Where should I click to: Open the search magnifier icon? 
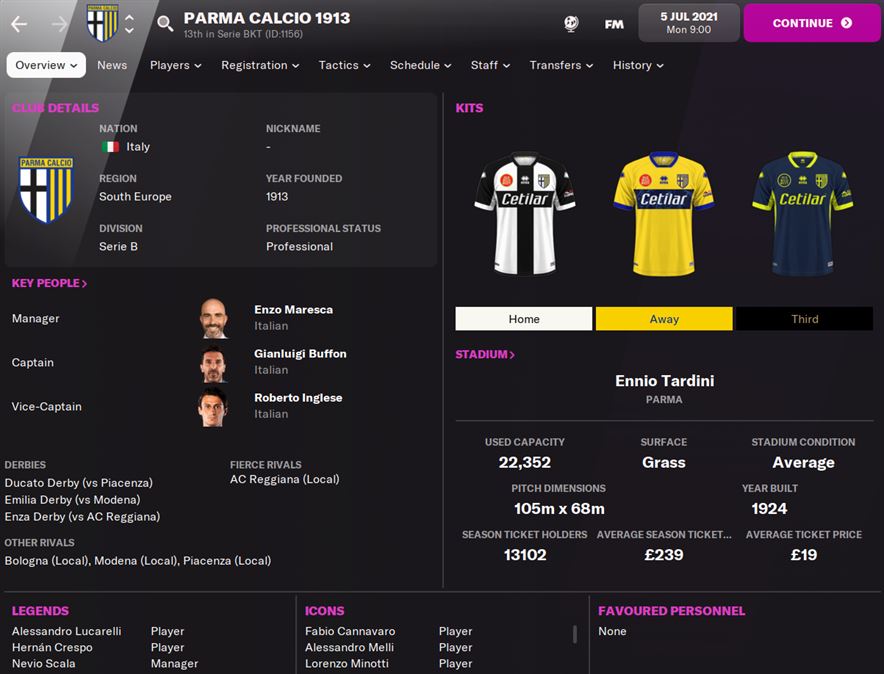165,24
